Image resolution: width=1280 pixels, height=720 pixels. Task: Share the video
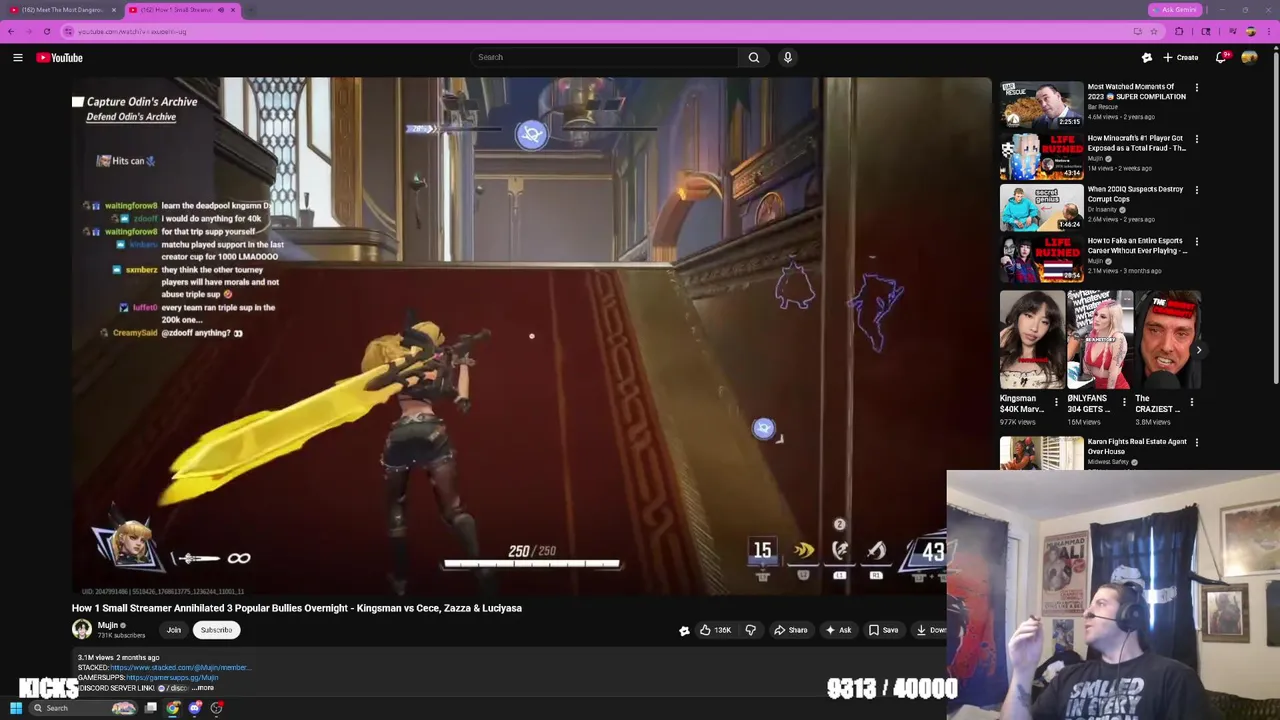(x=791, y=630)
